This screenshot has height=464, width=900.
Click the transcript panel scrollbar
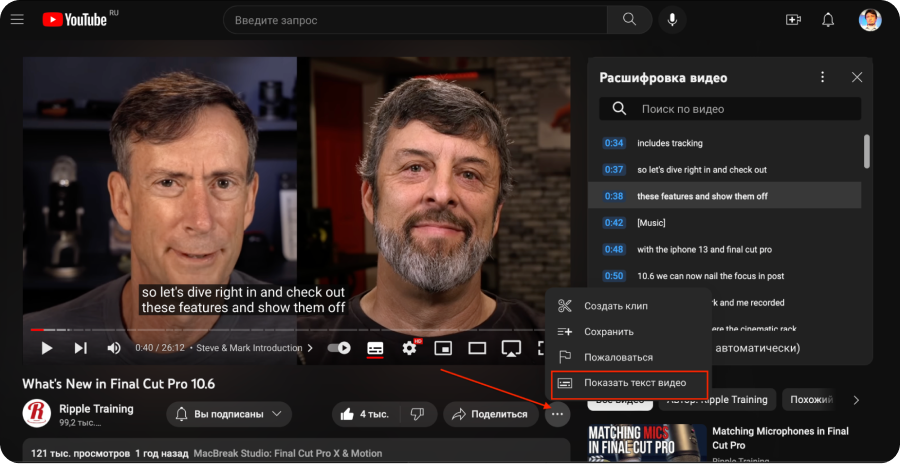867,152
